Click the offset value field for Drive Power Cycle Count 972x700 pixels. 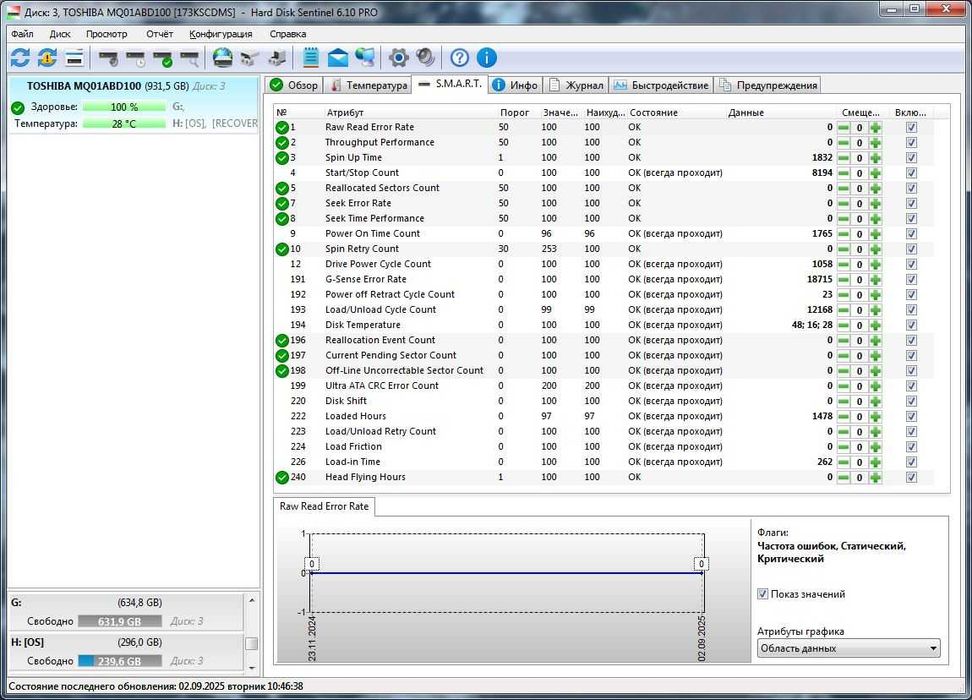click(x=859, y=264)
